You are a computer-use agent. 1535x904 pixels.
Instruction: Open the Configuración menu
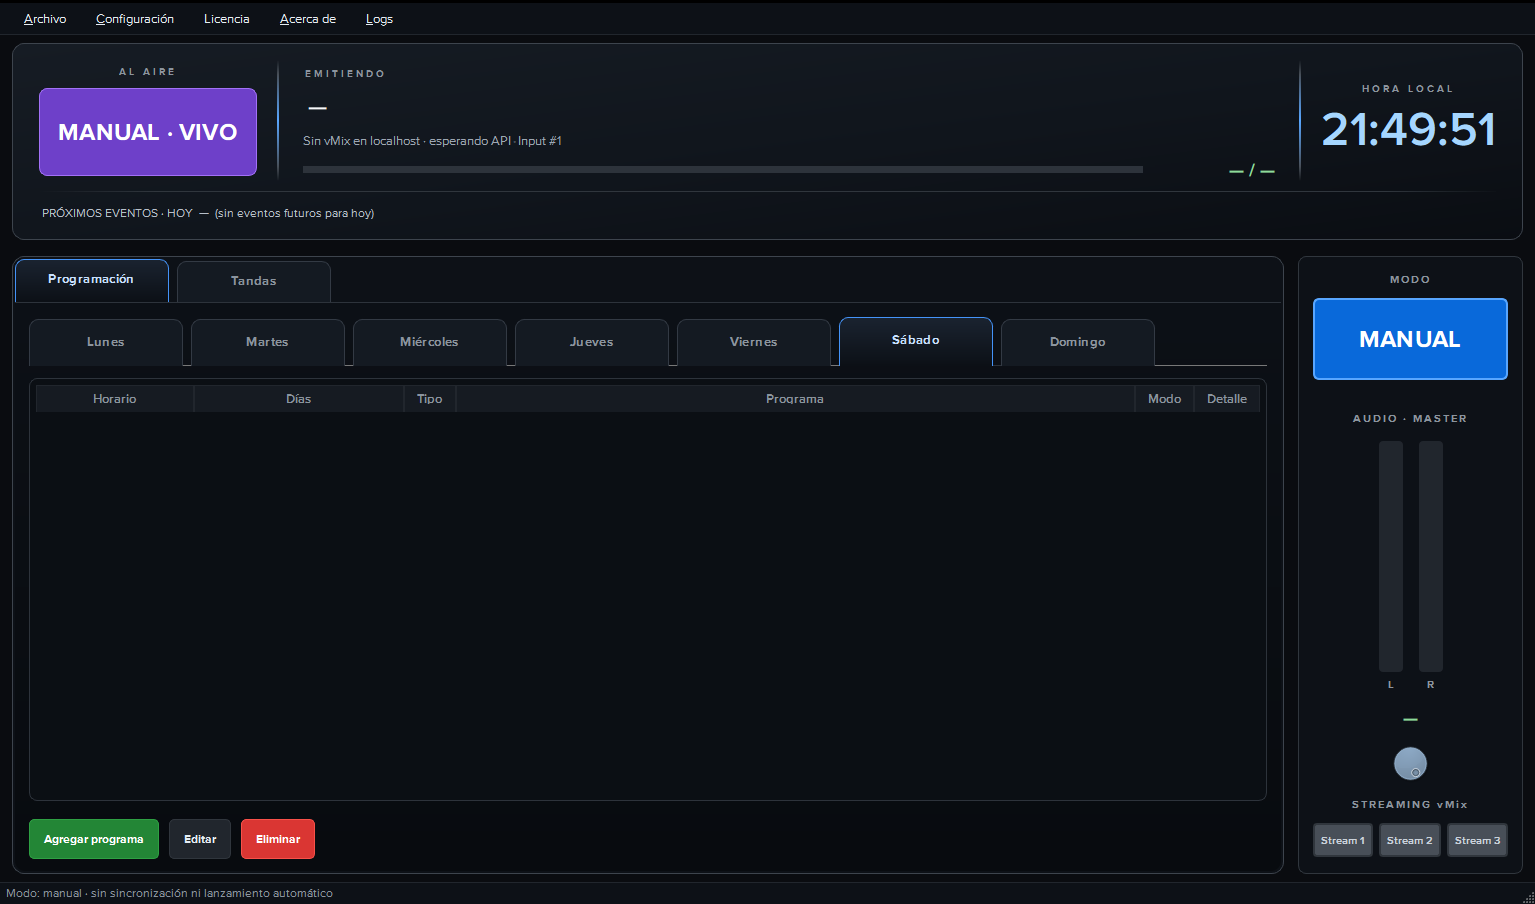pos(134,18)
